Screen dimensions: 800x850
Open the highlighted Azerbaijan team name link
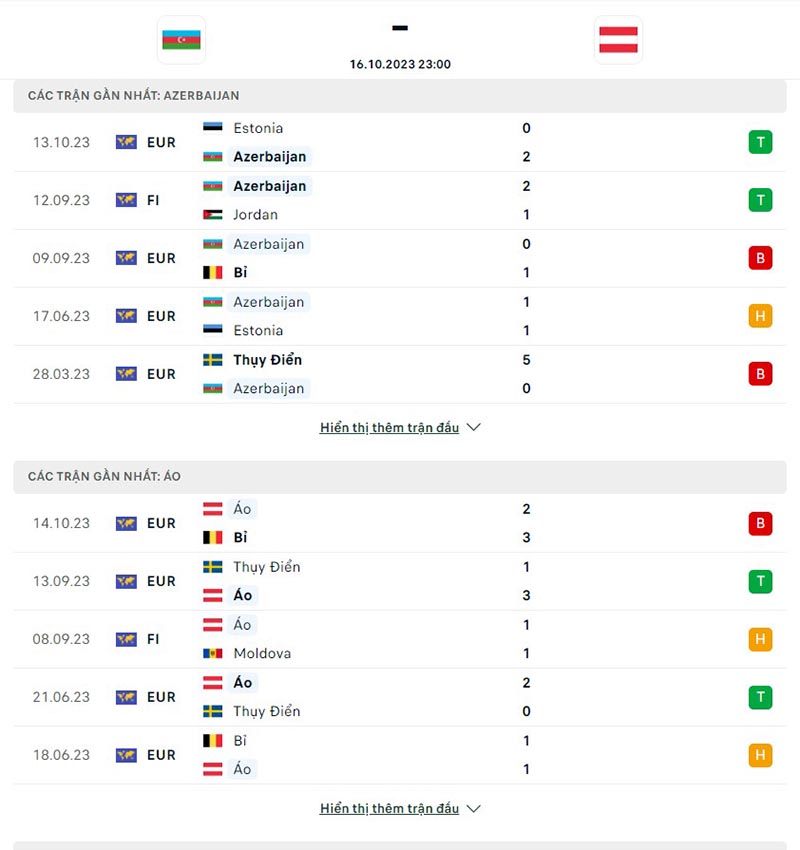(x=270, y=156)
